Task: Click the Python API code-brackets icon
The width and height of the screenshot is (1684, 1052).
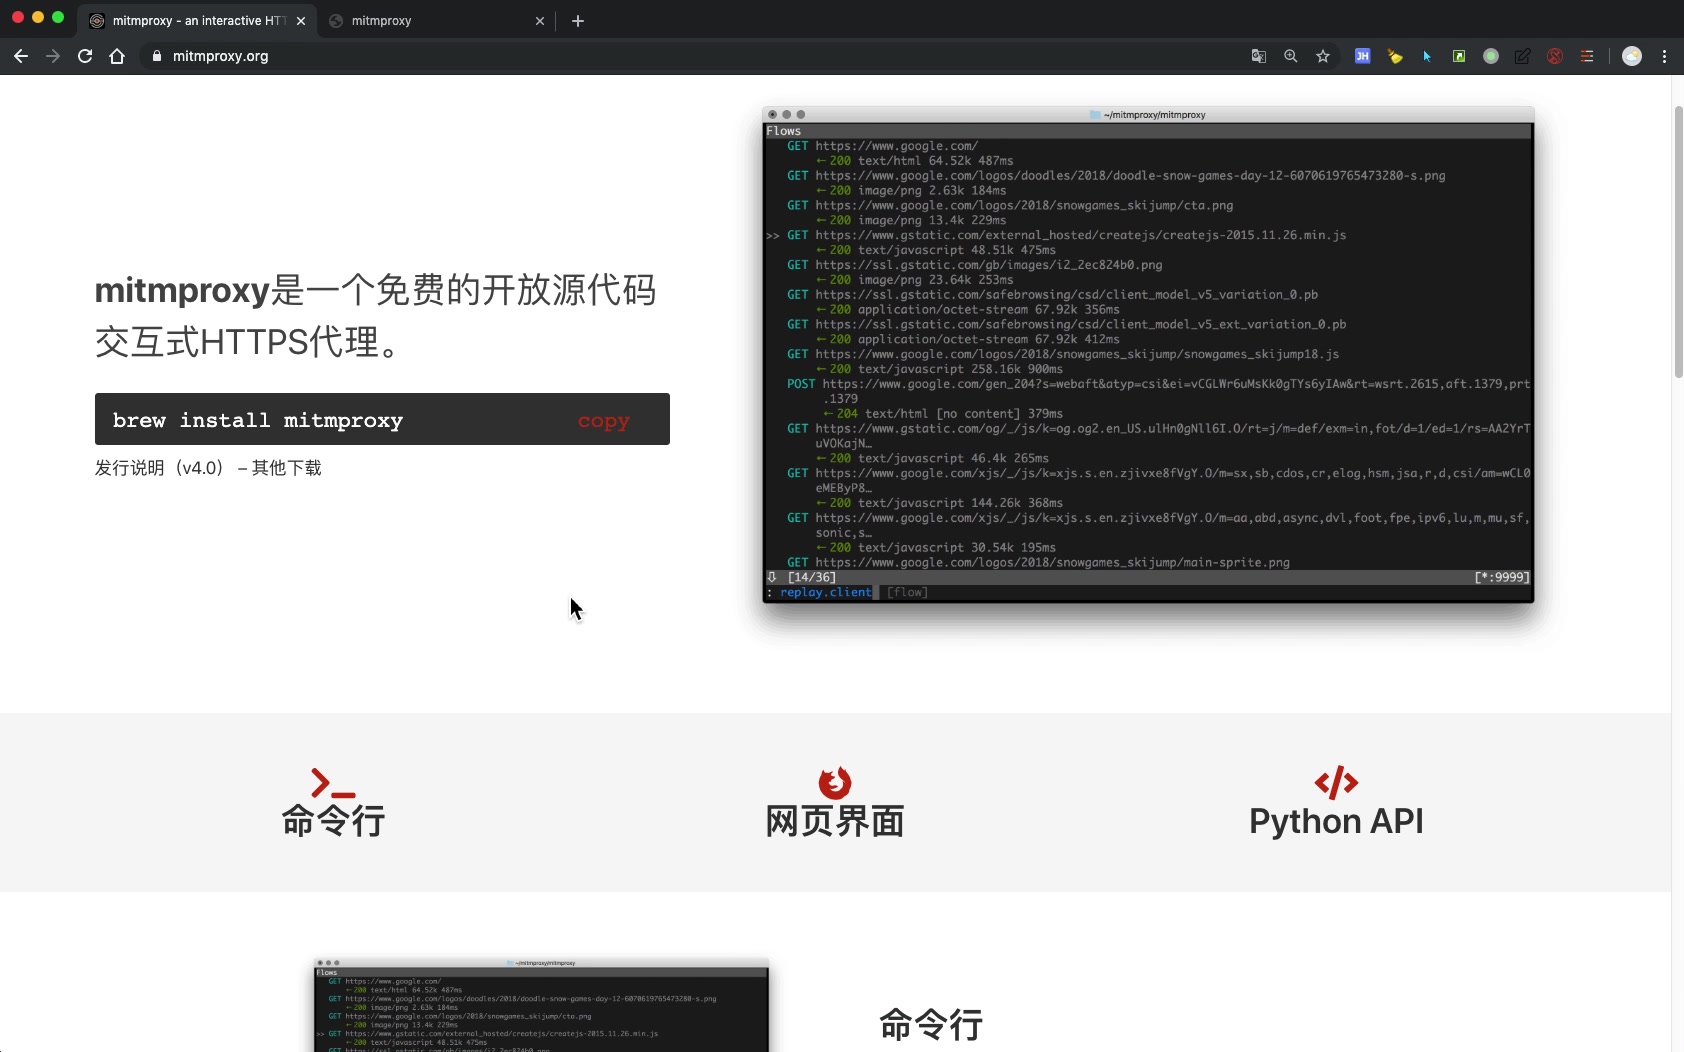Action: pos(1336,783)
